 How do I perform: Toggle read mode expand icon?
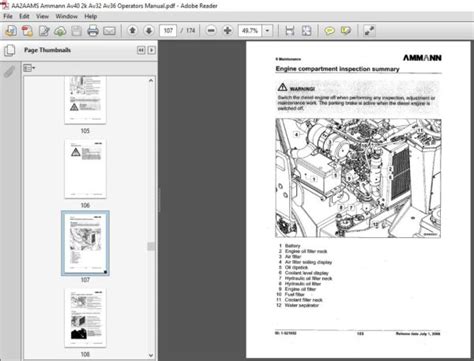coord(369,31)
